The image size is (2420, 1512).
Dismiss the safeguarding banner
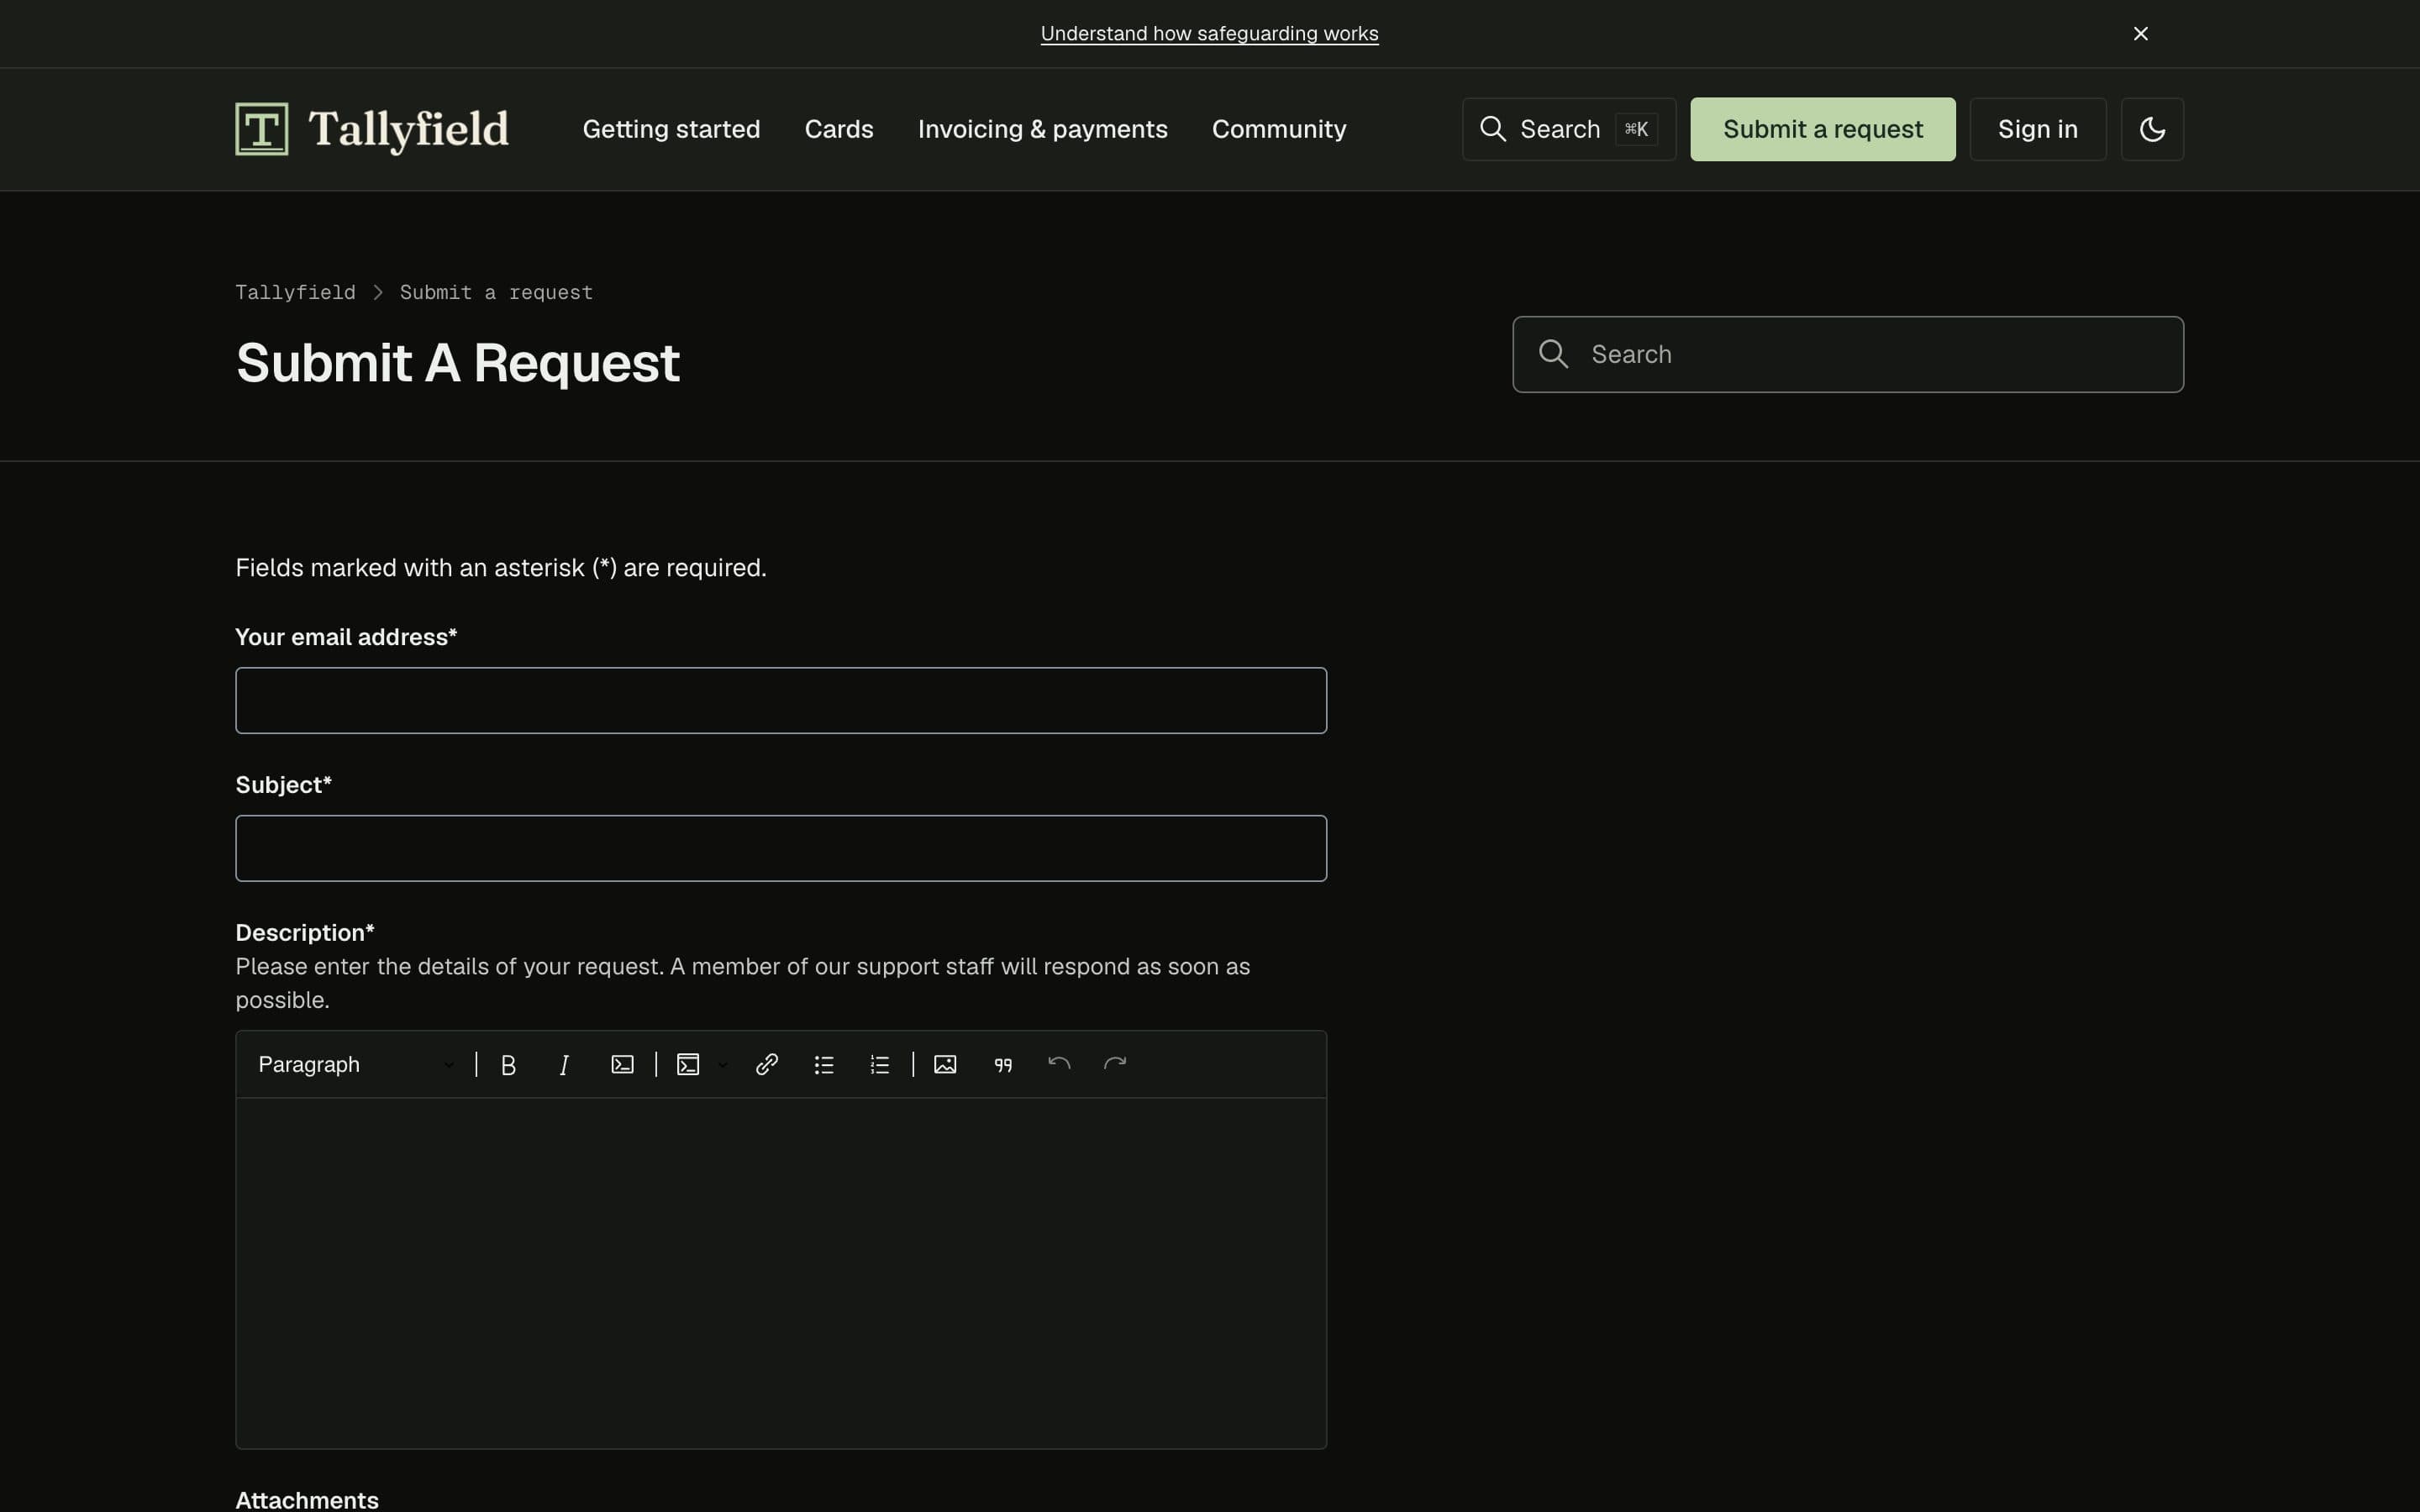[x=2141, y=34]
